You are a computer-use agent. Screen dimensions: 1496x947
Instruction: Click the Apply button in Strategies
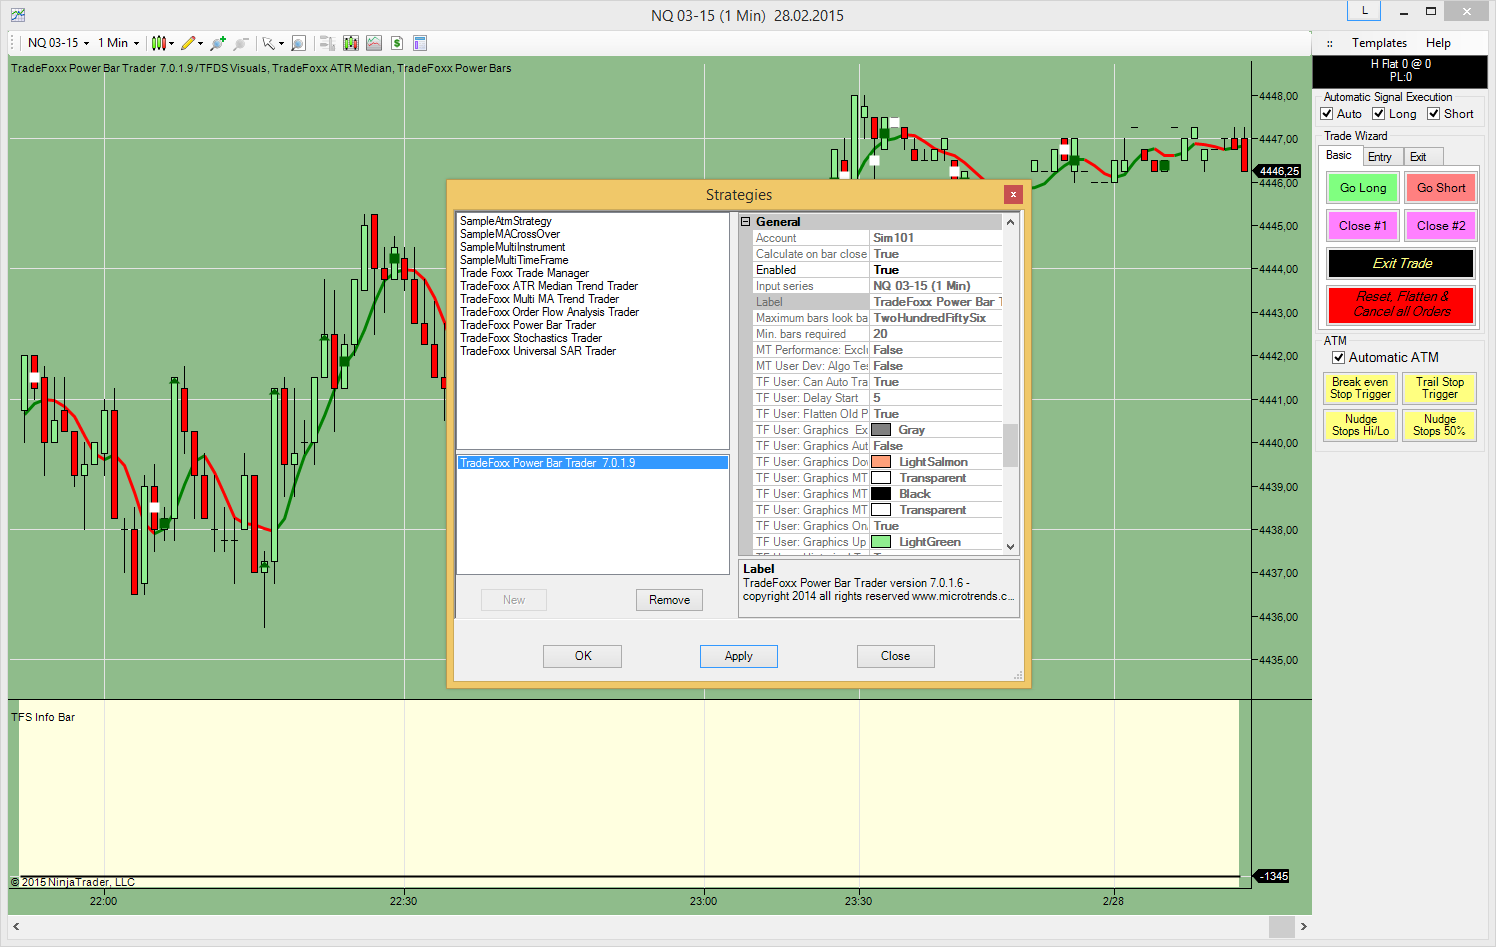coord(738,656)
